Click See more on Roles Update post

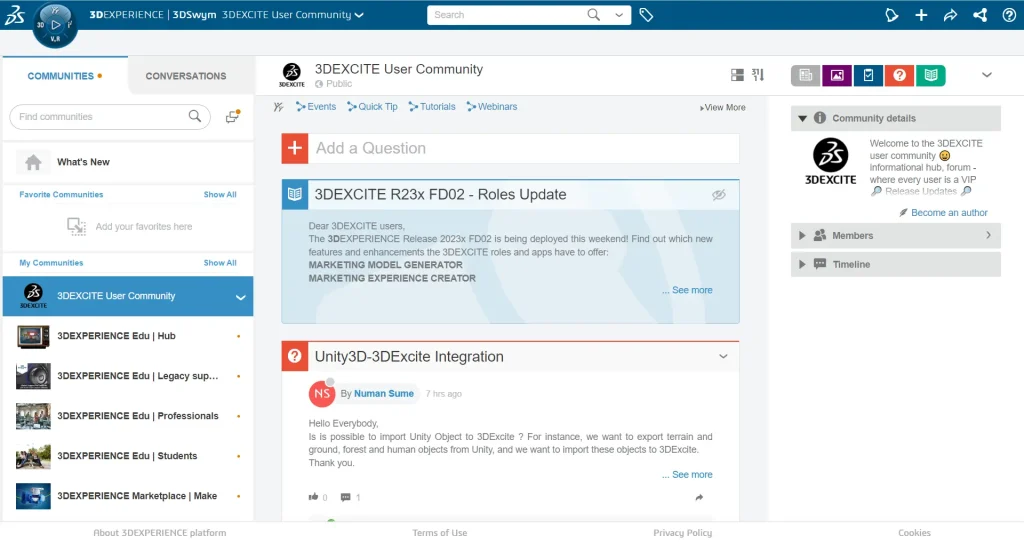692,290
